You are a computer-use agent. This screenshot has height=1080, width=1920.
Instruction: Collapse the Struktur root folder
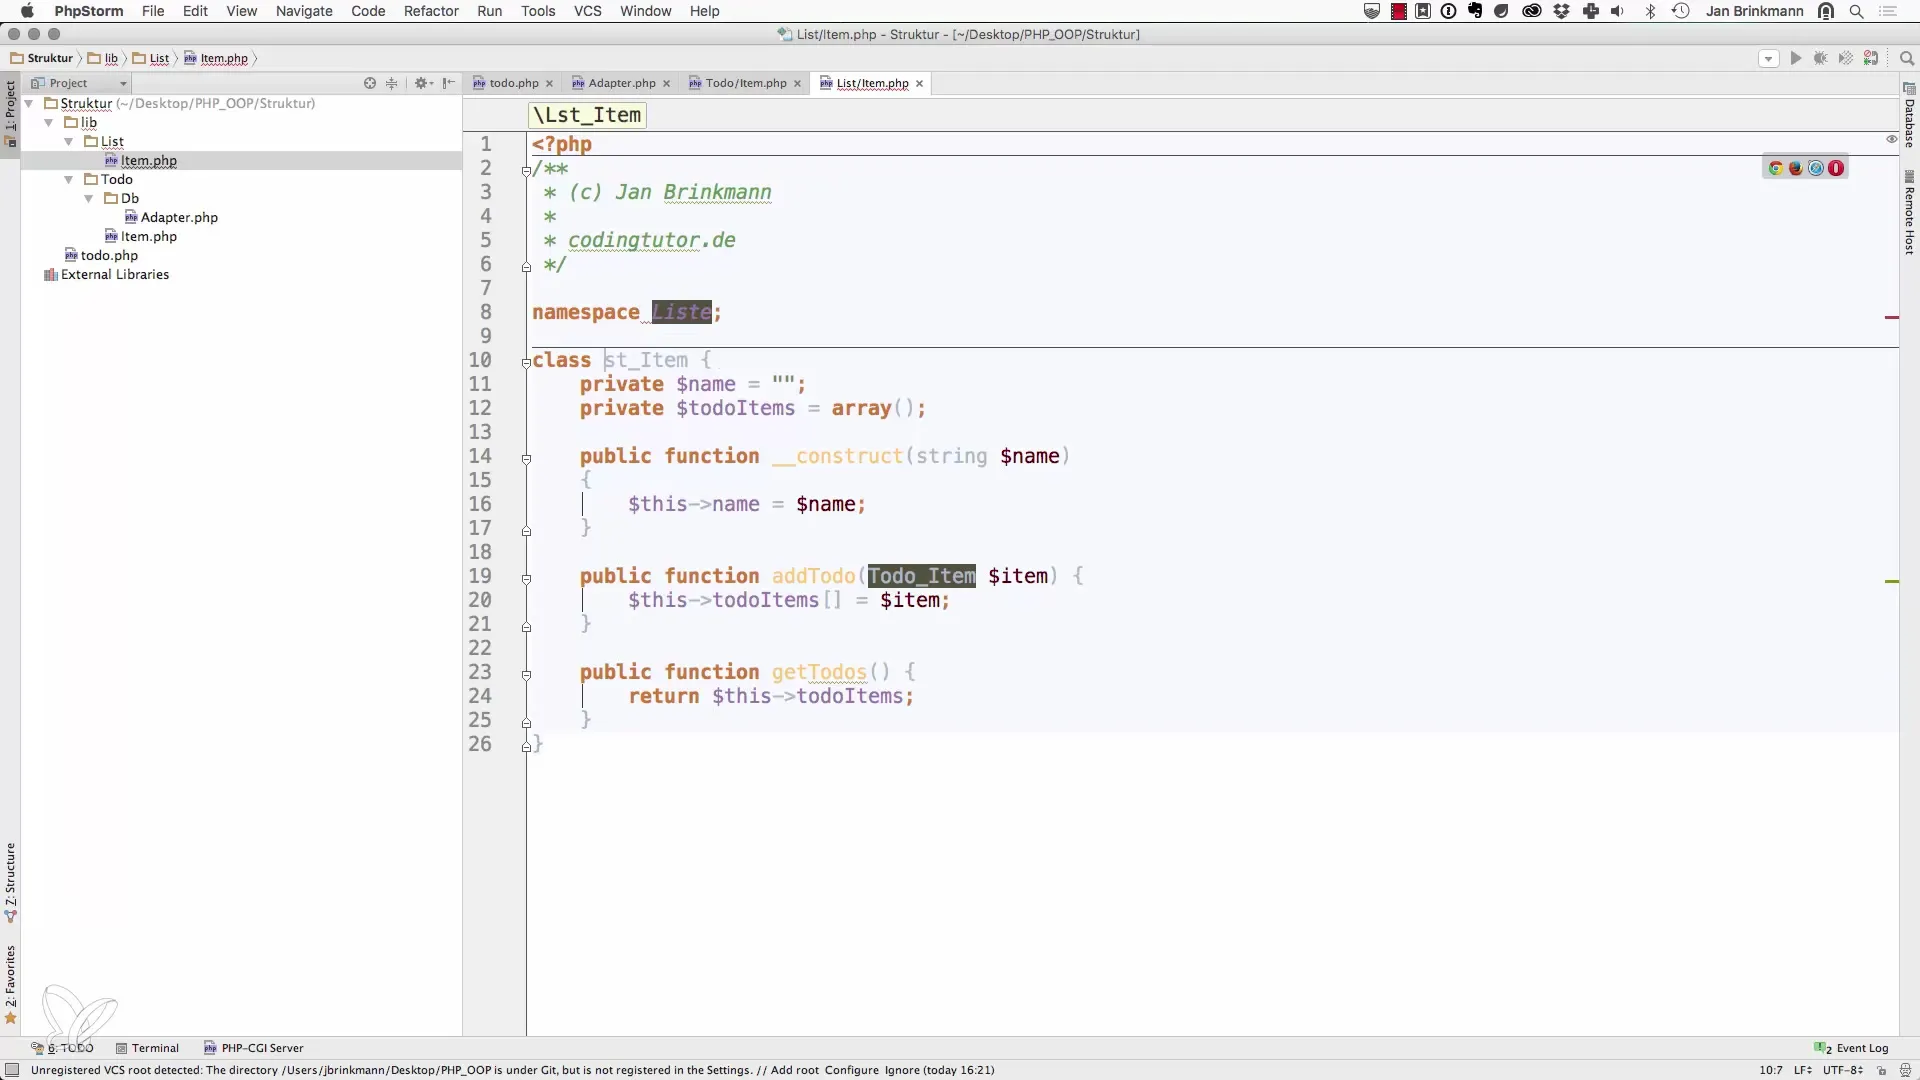(x=30, y=103)
